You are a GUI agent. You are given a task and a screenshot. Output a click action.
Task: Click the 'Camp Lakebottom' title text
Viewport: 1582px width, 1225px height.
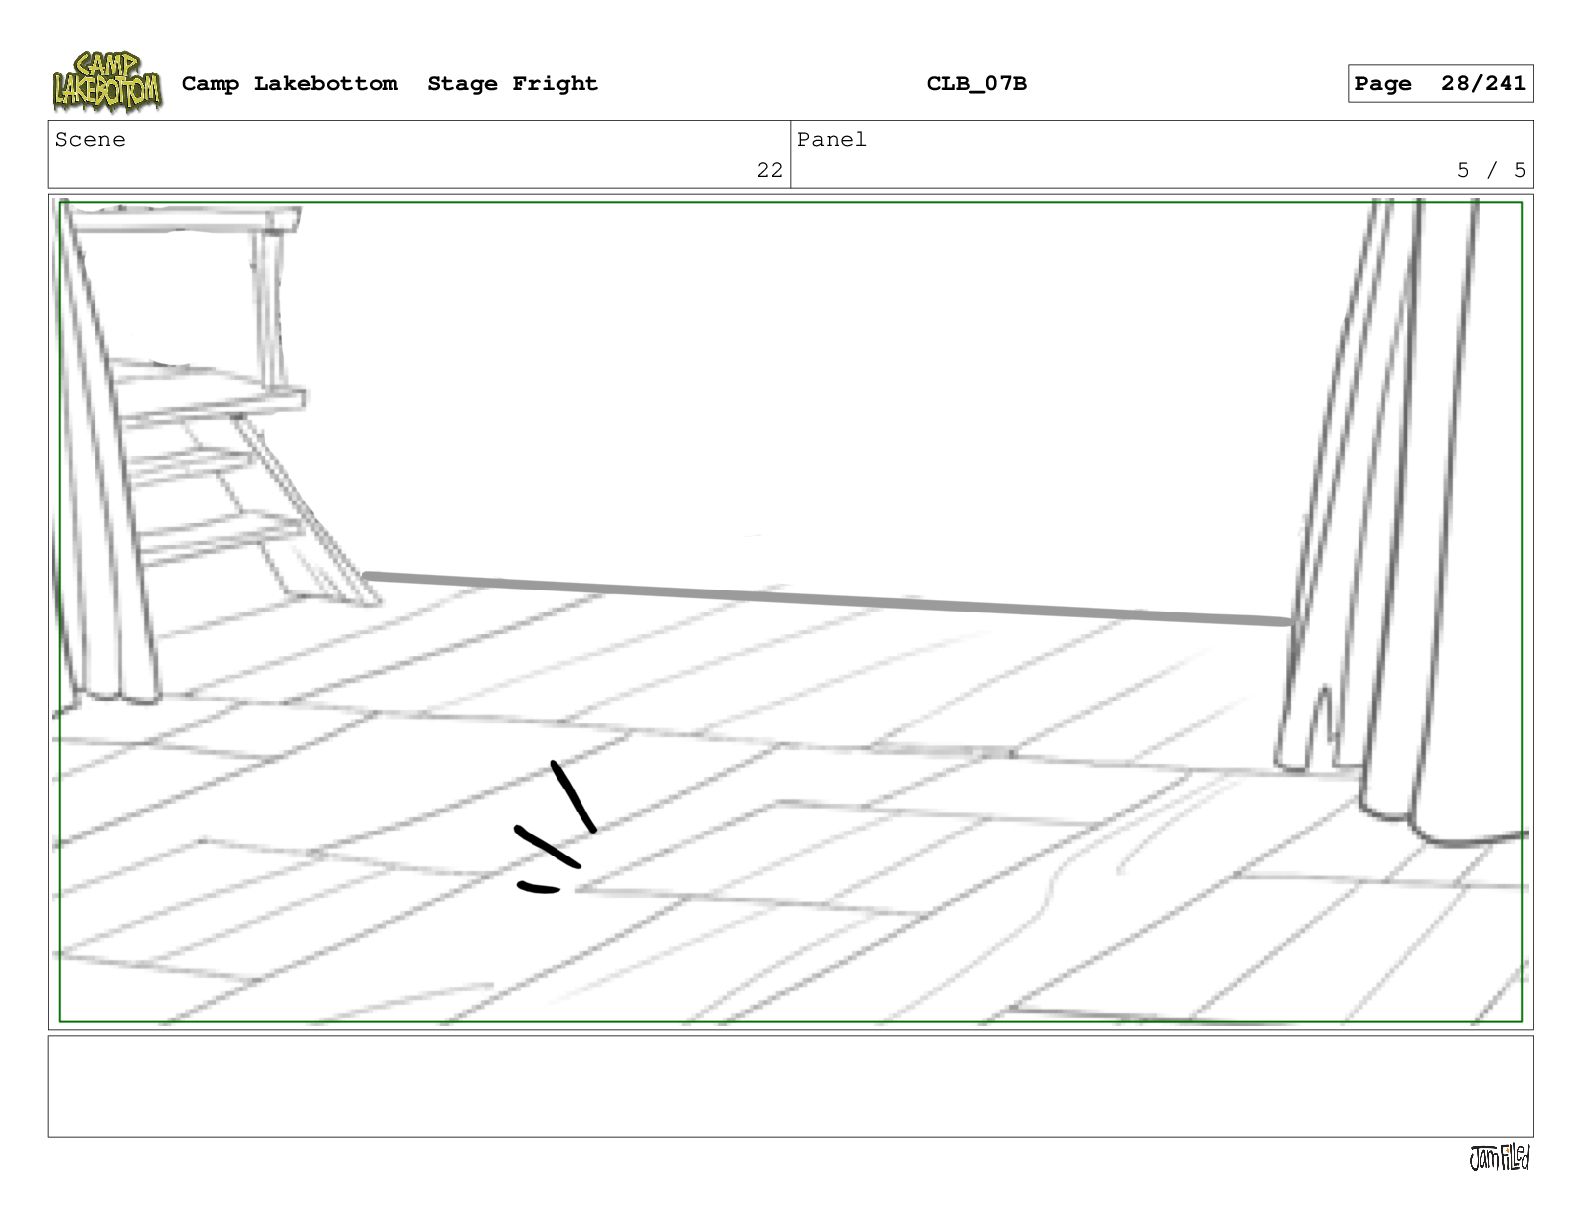tap(289, 83)
